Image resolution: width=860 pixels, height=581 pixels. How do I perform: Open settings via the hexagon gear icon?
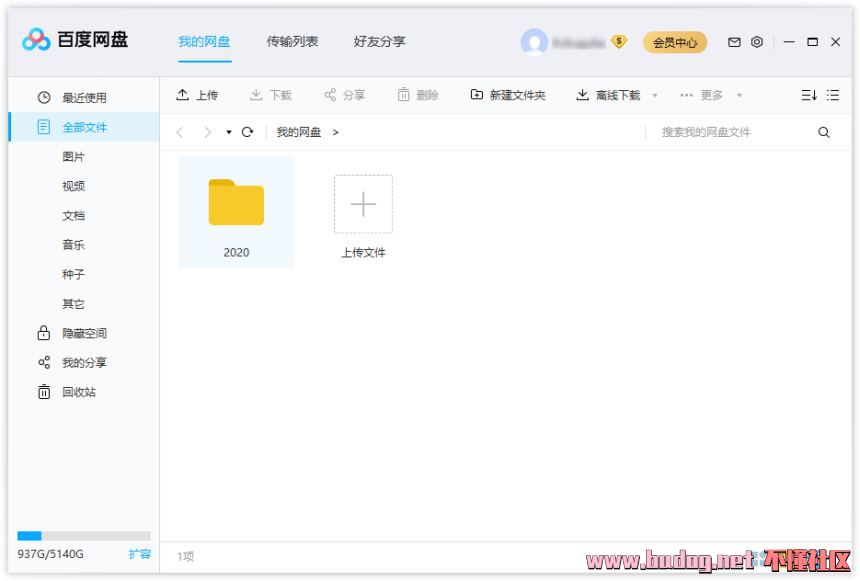pyautogui.click(x=757, y=42)
